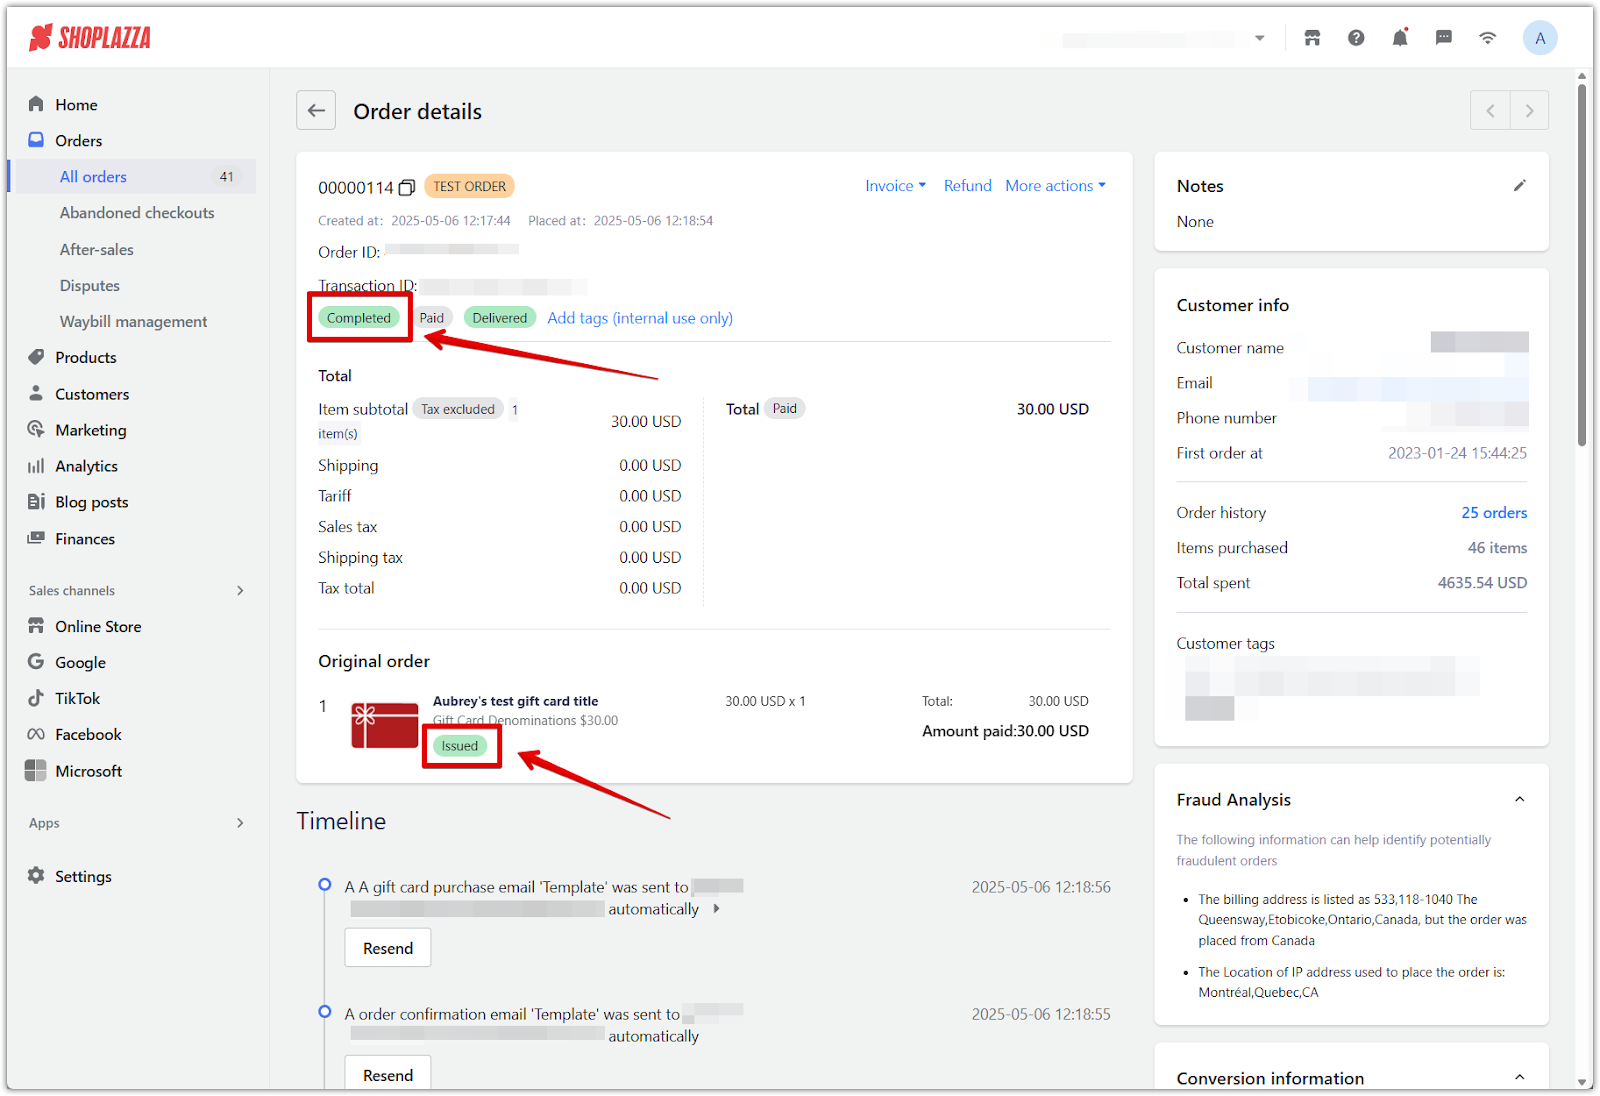Click the Delivered status badge
The image size is (1600, 1096).
click(x=500, y=318)
